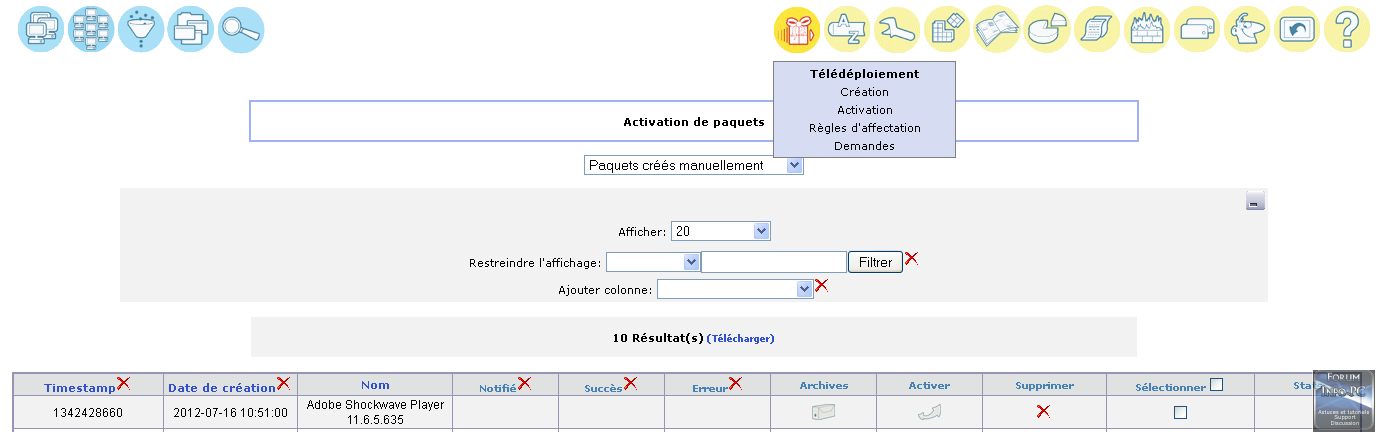Screen dimensions: 1376x432
Task: Click the funnel filter icon
Action: pos(140,30)
